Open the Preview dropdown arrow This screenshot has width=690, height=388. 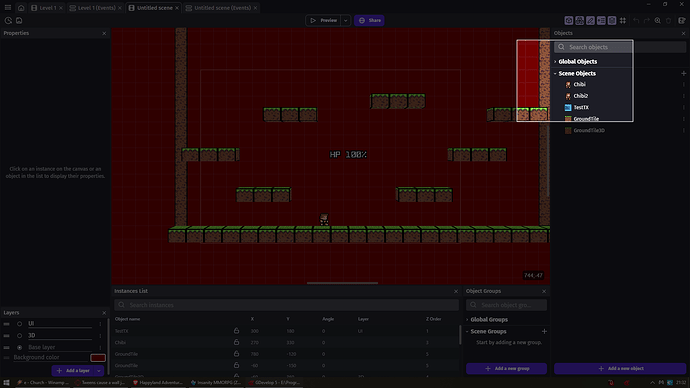(345, 20)
